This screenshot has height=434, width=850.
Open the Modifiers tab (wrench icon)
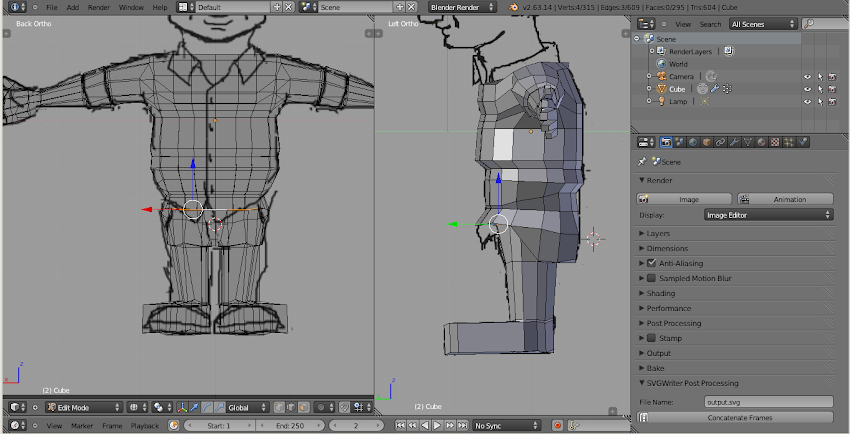[734, 142]
